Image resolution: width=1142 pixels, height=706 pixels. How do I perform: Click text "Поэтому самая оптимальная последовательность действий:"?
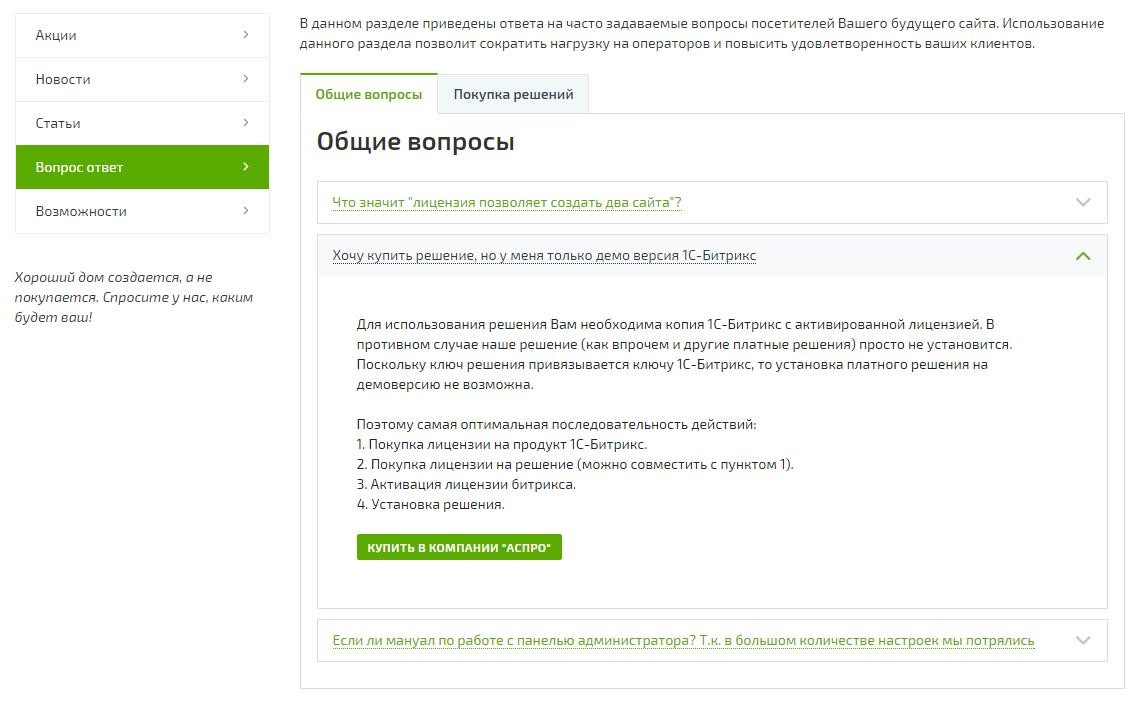[x=556, y=424]
